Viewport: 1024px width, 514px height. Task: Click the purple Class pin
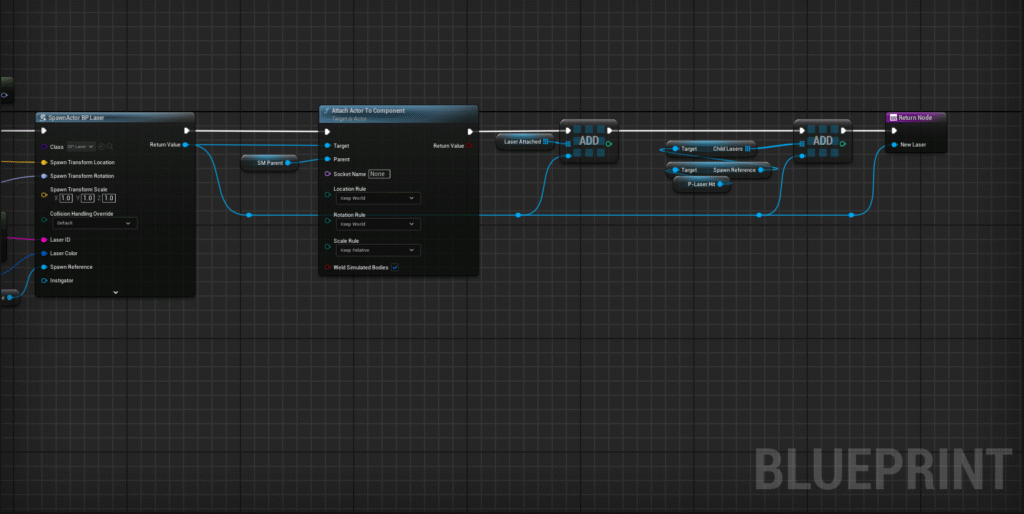[x=44, y=147]
